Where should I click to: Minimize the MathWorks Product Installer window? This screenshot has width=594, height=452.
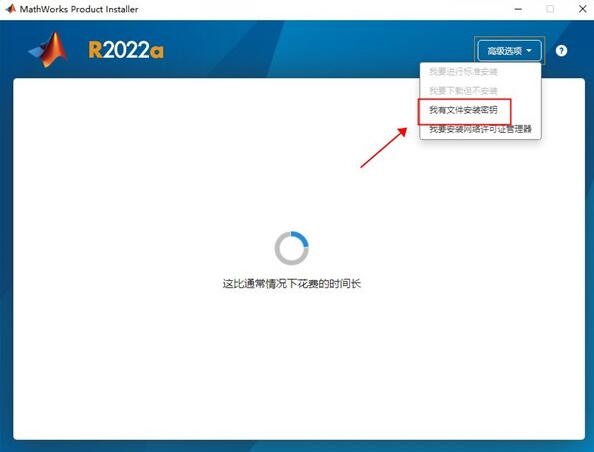pos(518,9)
